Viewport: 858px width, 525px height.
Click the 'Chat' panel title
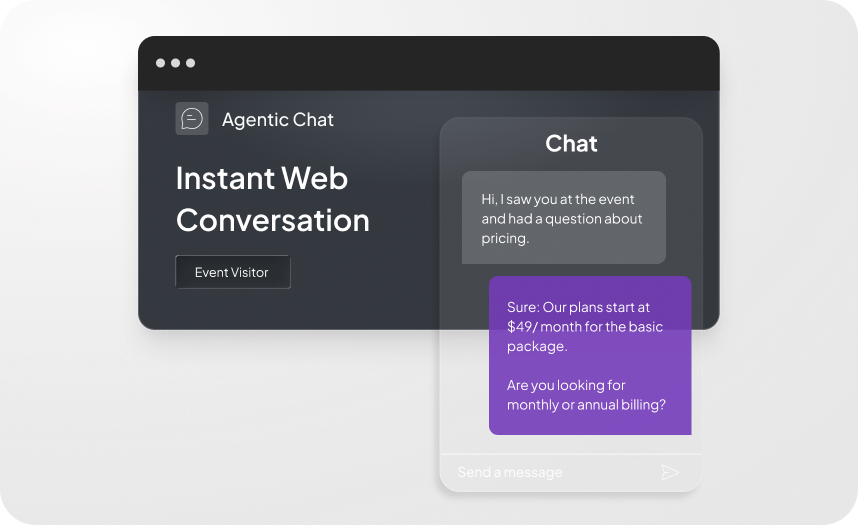571,144
